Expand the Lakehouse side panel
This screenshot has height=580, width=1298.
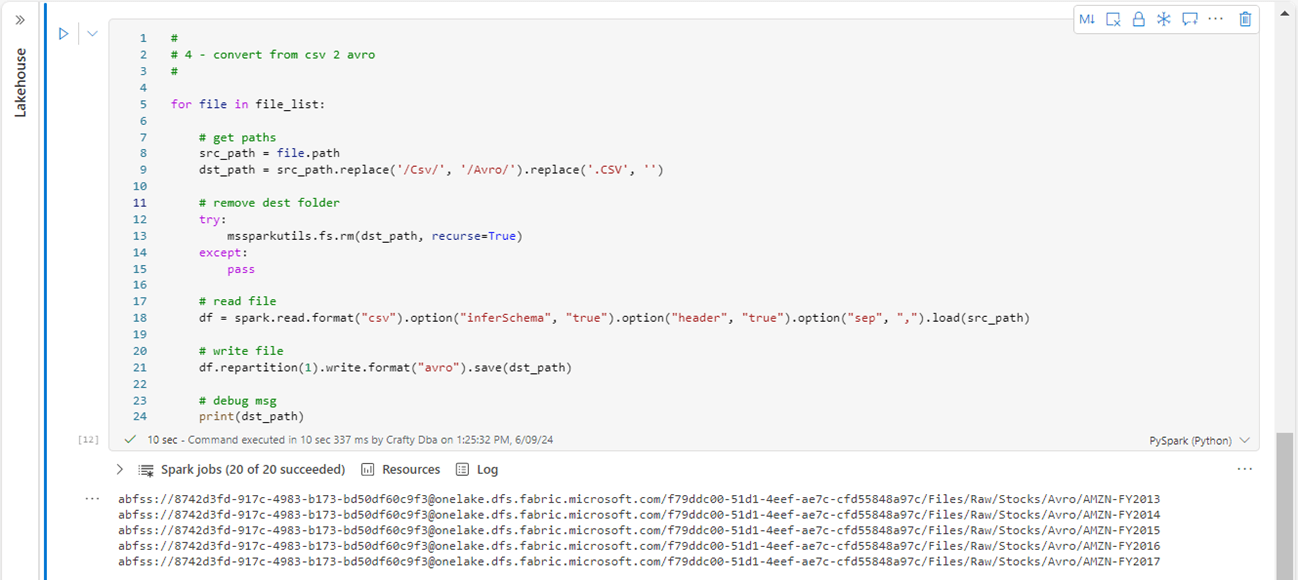20,19
